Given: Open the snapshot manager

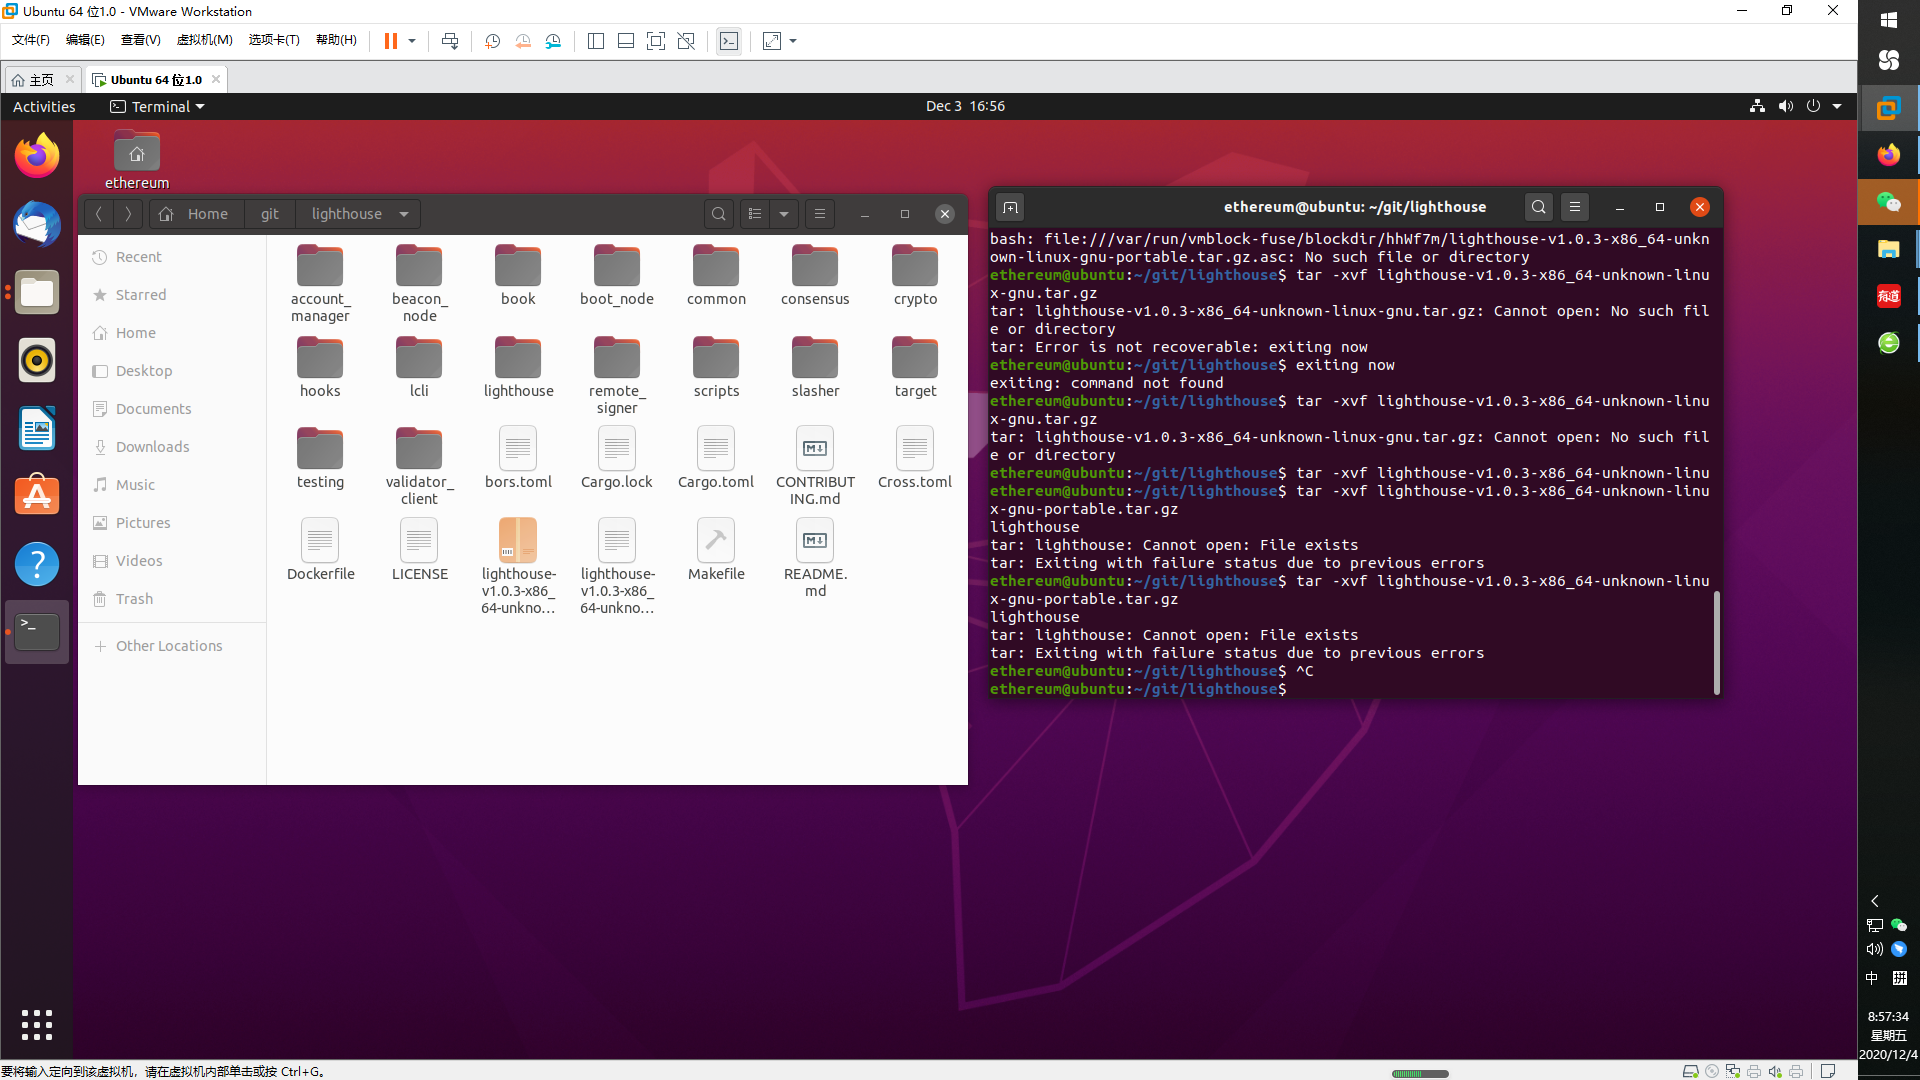Looking at the screenshot, I should [x=554, y=41].
